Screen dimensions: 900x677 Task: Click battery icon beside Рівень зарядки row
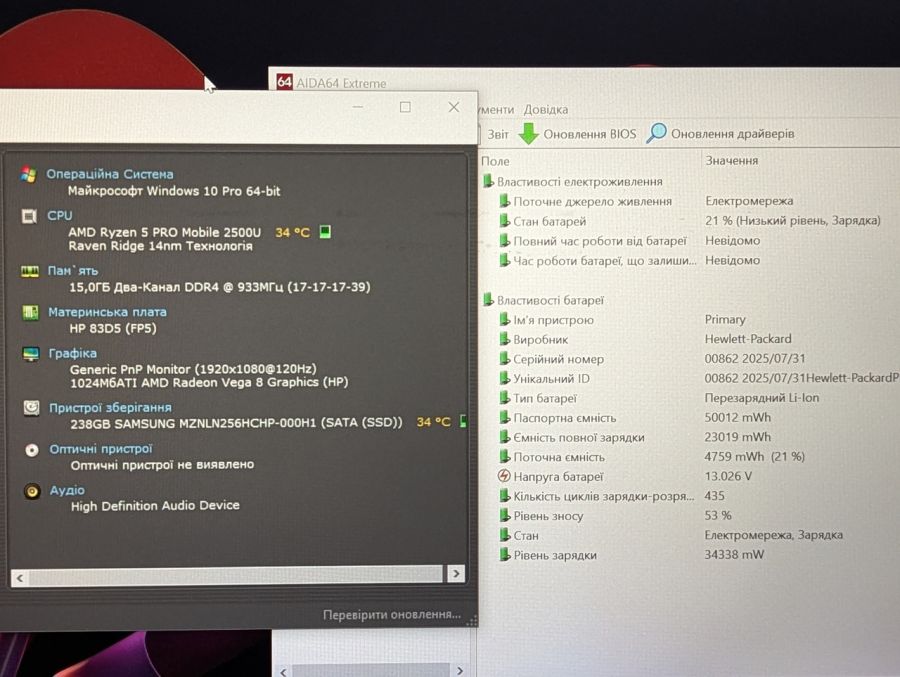[505, 554]
